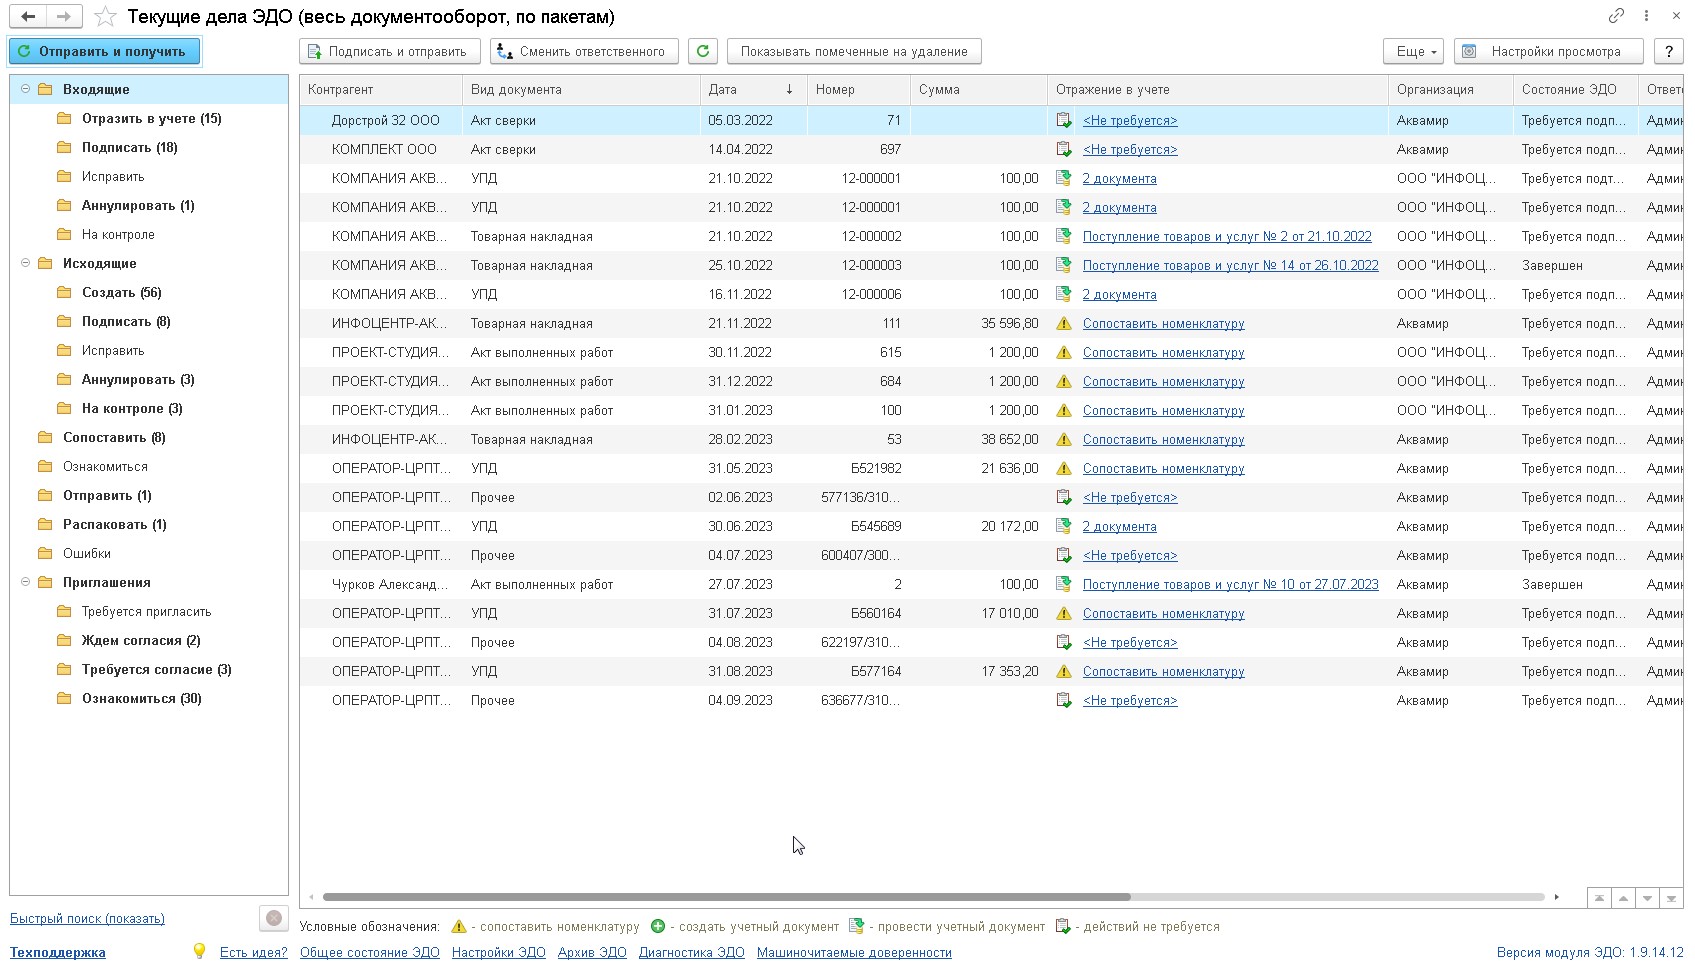Toggle Показывать помеченные на удаление
This screenshot has height=962, width=1695.
[x=854, y=51]
